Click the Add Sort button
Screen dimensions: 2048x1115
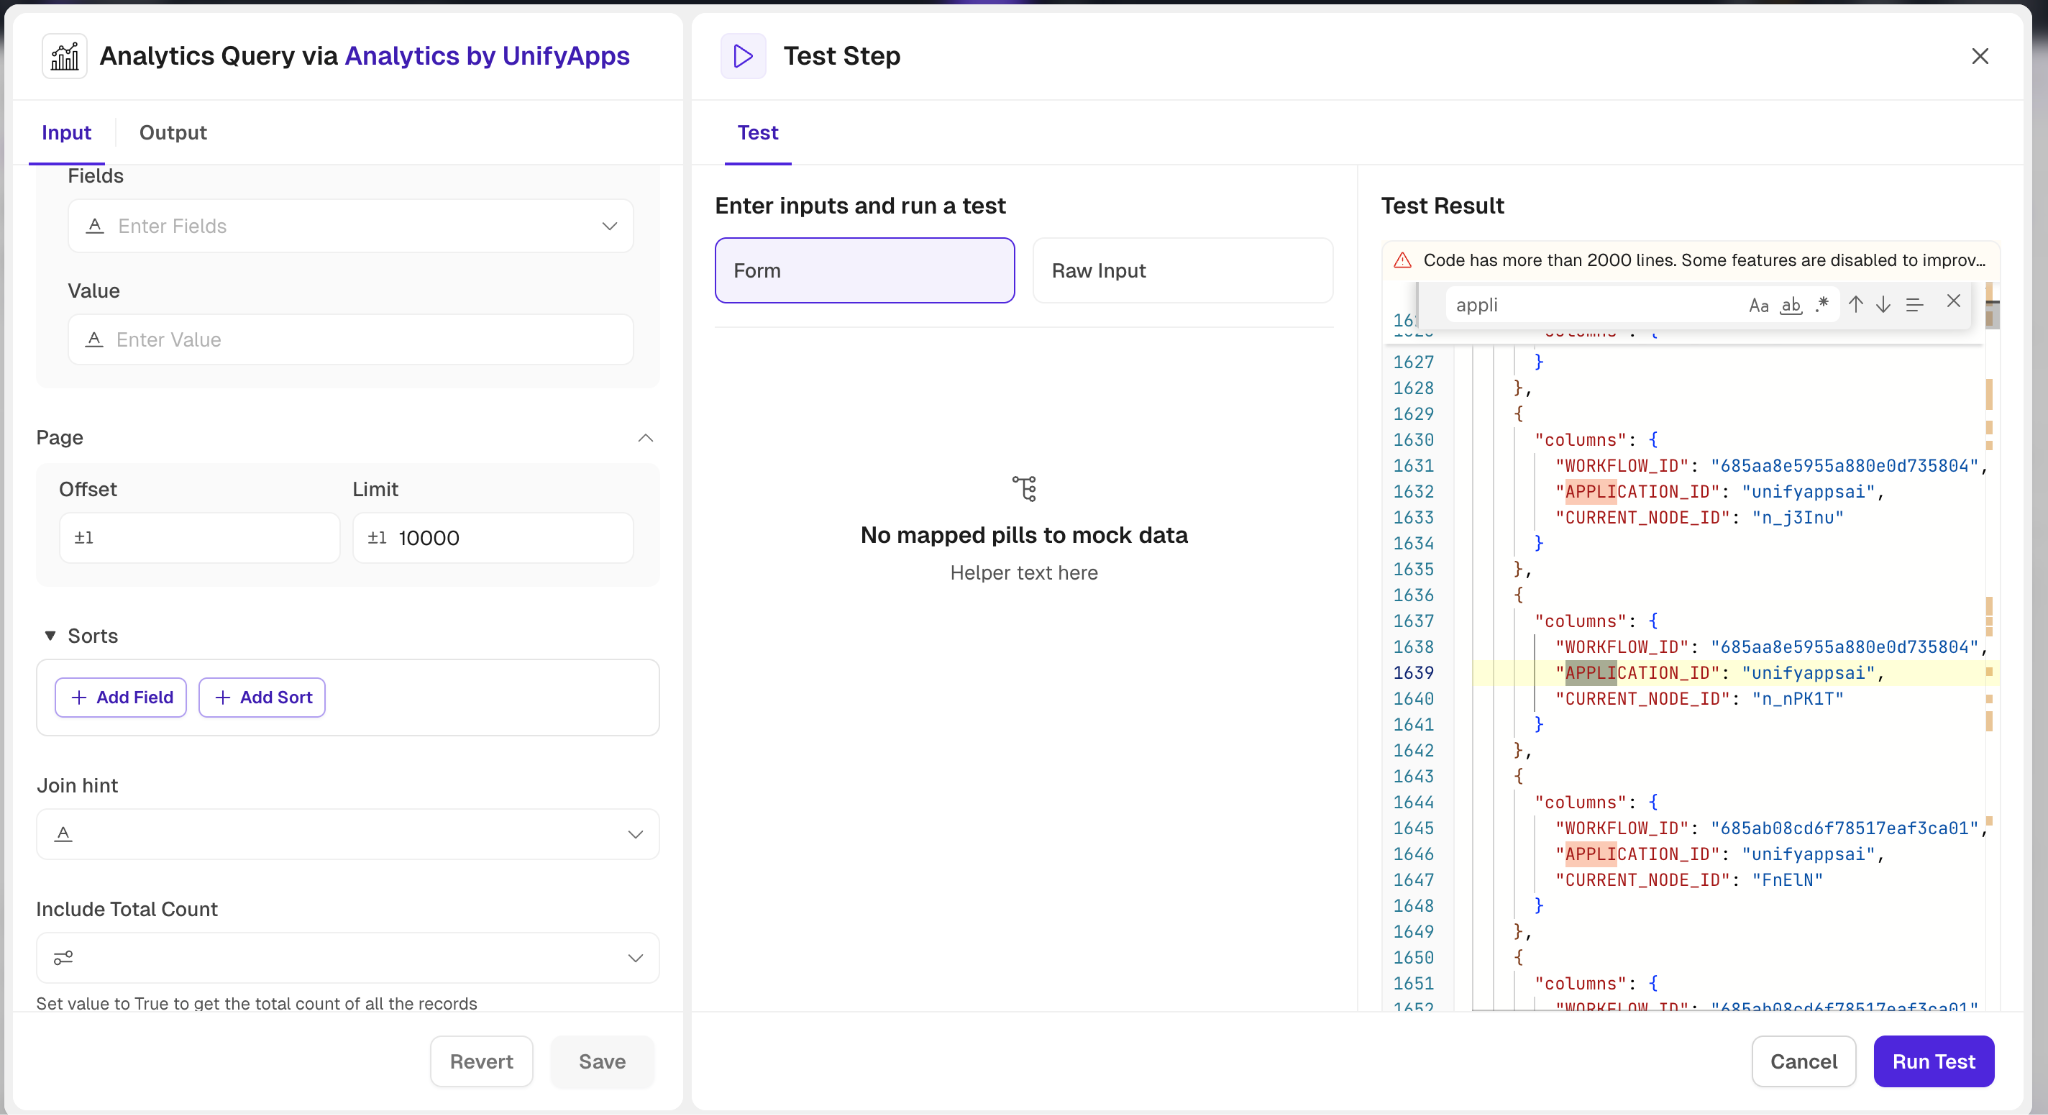pos(262,697)
